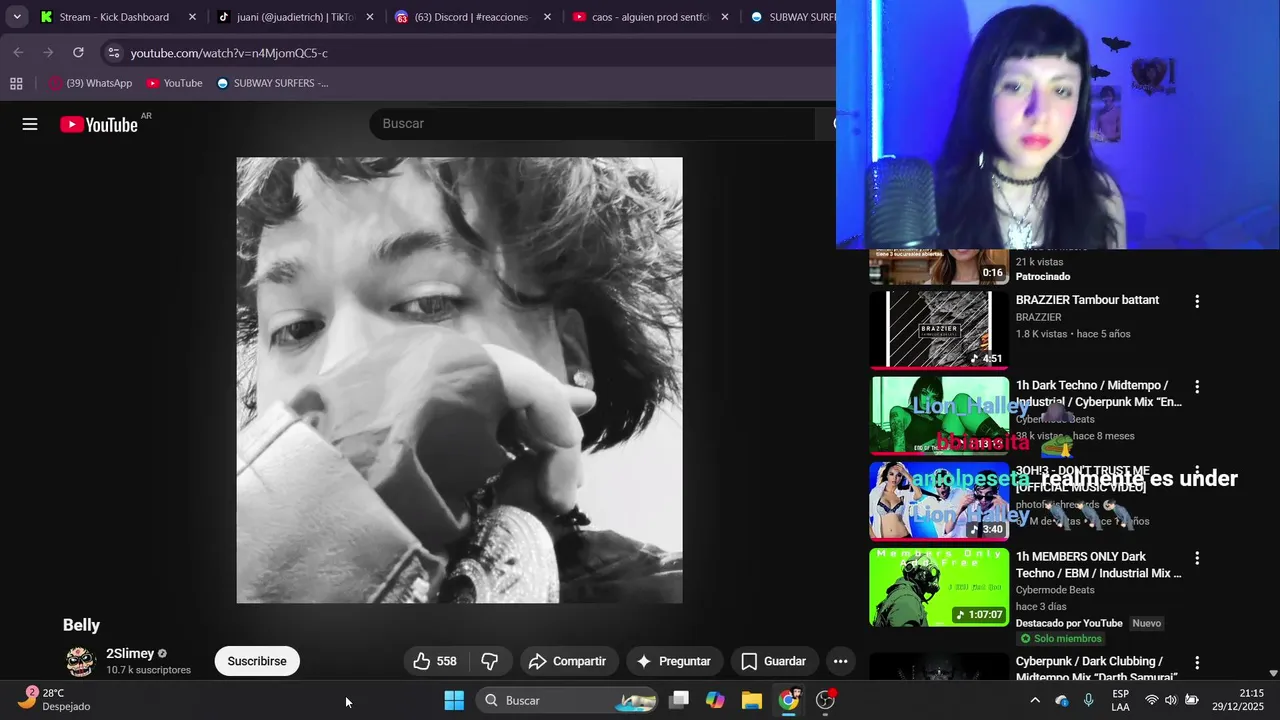Click the main Belly video player
Screen dimensions: 1280x720
[x=459, y=380]
